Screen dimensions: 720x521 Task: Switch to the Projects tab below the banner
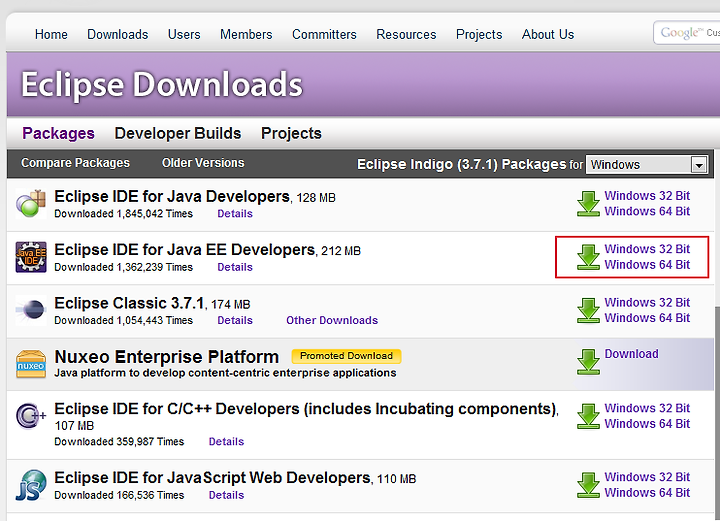pyautogui.click(x=291, y=133)
